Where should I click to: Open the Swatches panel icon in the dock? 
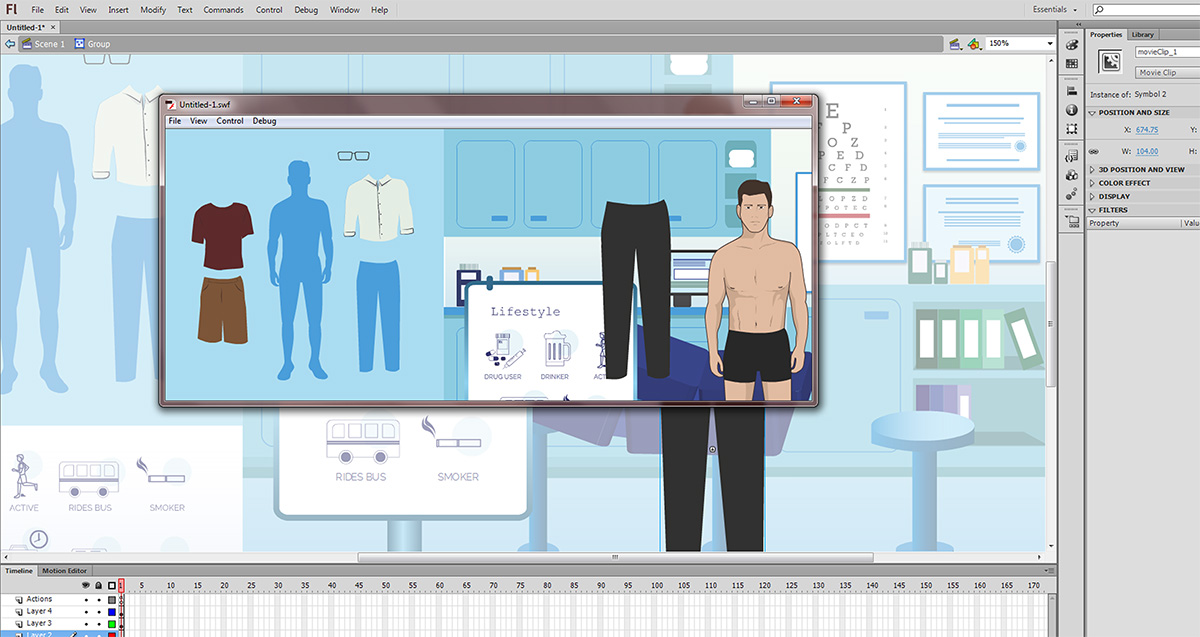click(x=1072, y=64)
